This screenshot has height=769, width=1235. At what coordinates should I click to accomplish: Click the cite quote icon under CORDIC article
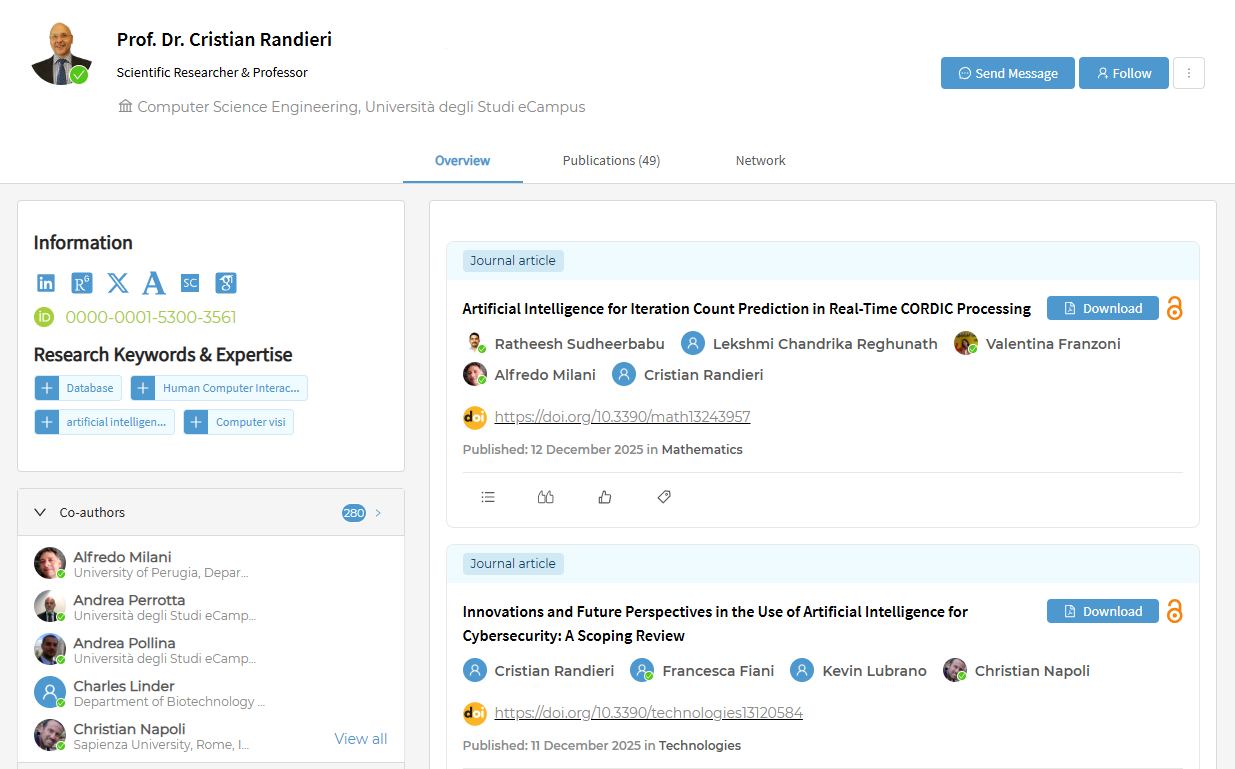(x=546, y=497)
